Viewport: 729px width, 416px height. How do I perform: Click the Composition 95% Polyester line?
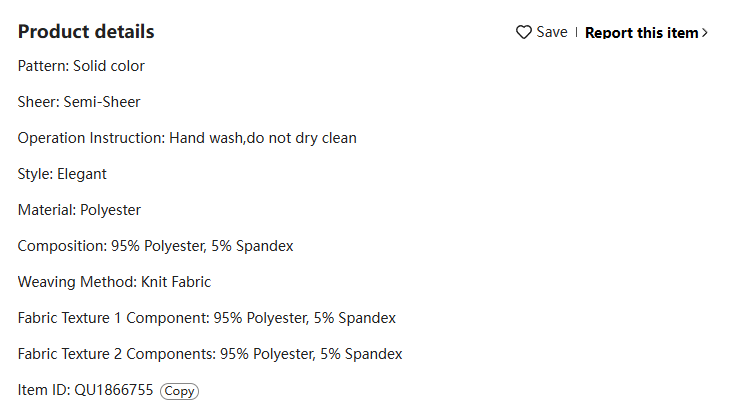pyautogui.click(x=155, y=246)
